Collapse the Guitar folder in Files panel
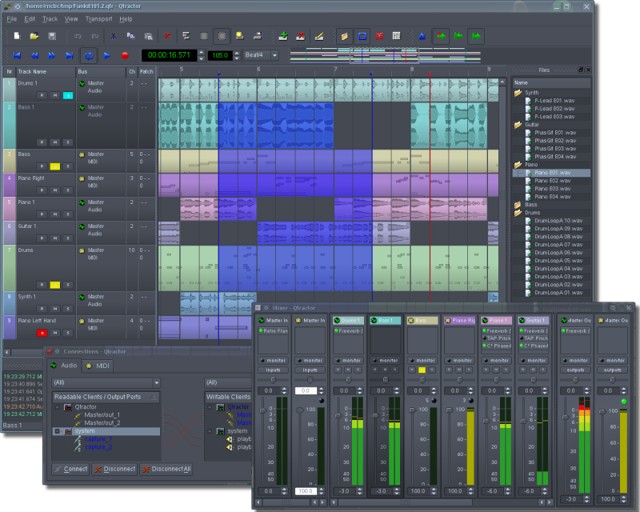This screenshot has width=640, height=512. (x=518, y=125)
